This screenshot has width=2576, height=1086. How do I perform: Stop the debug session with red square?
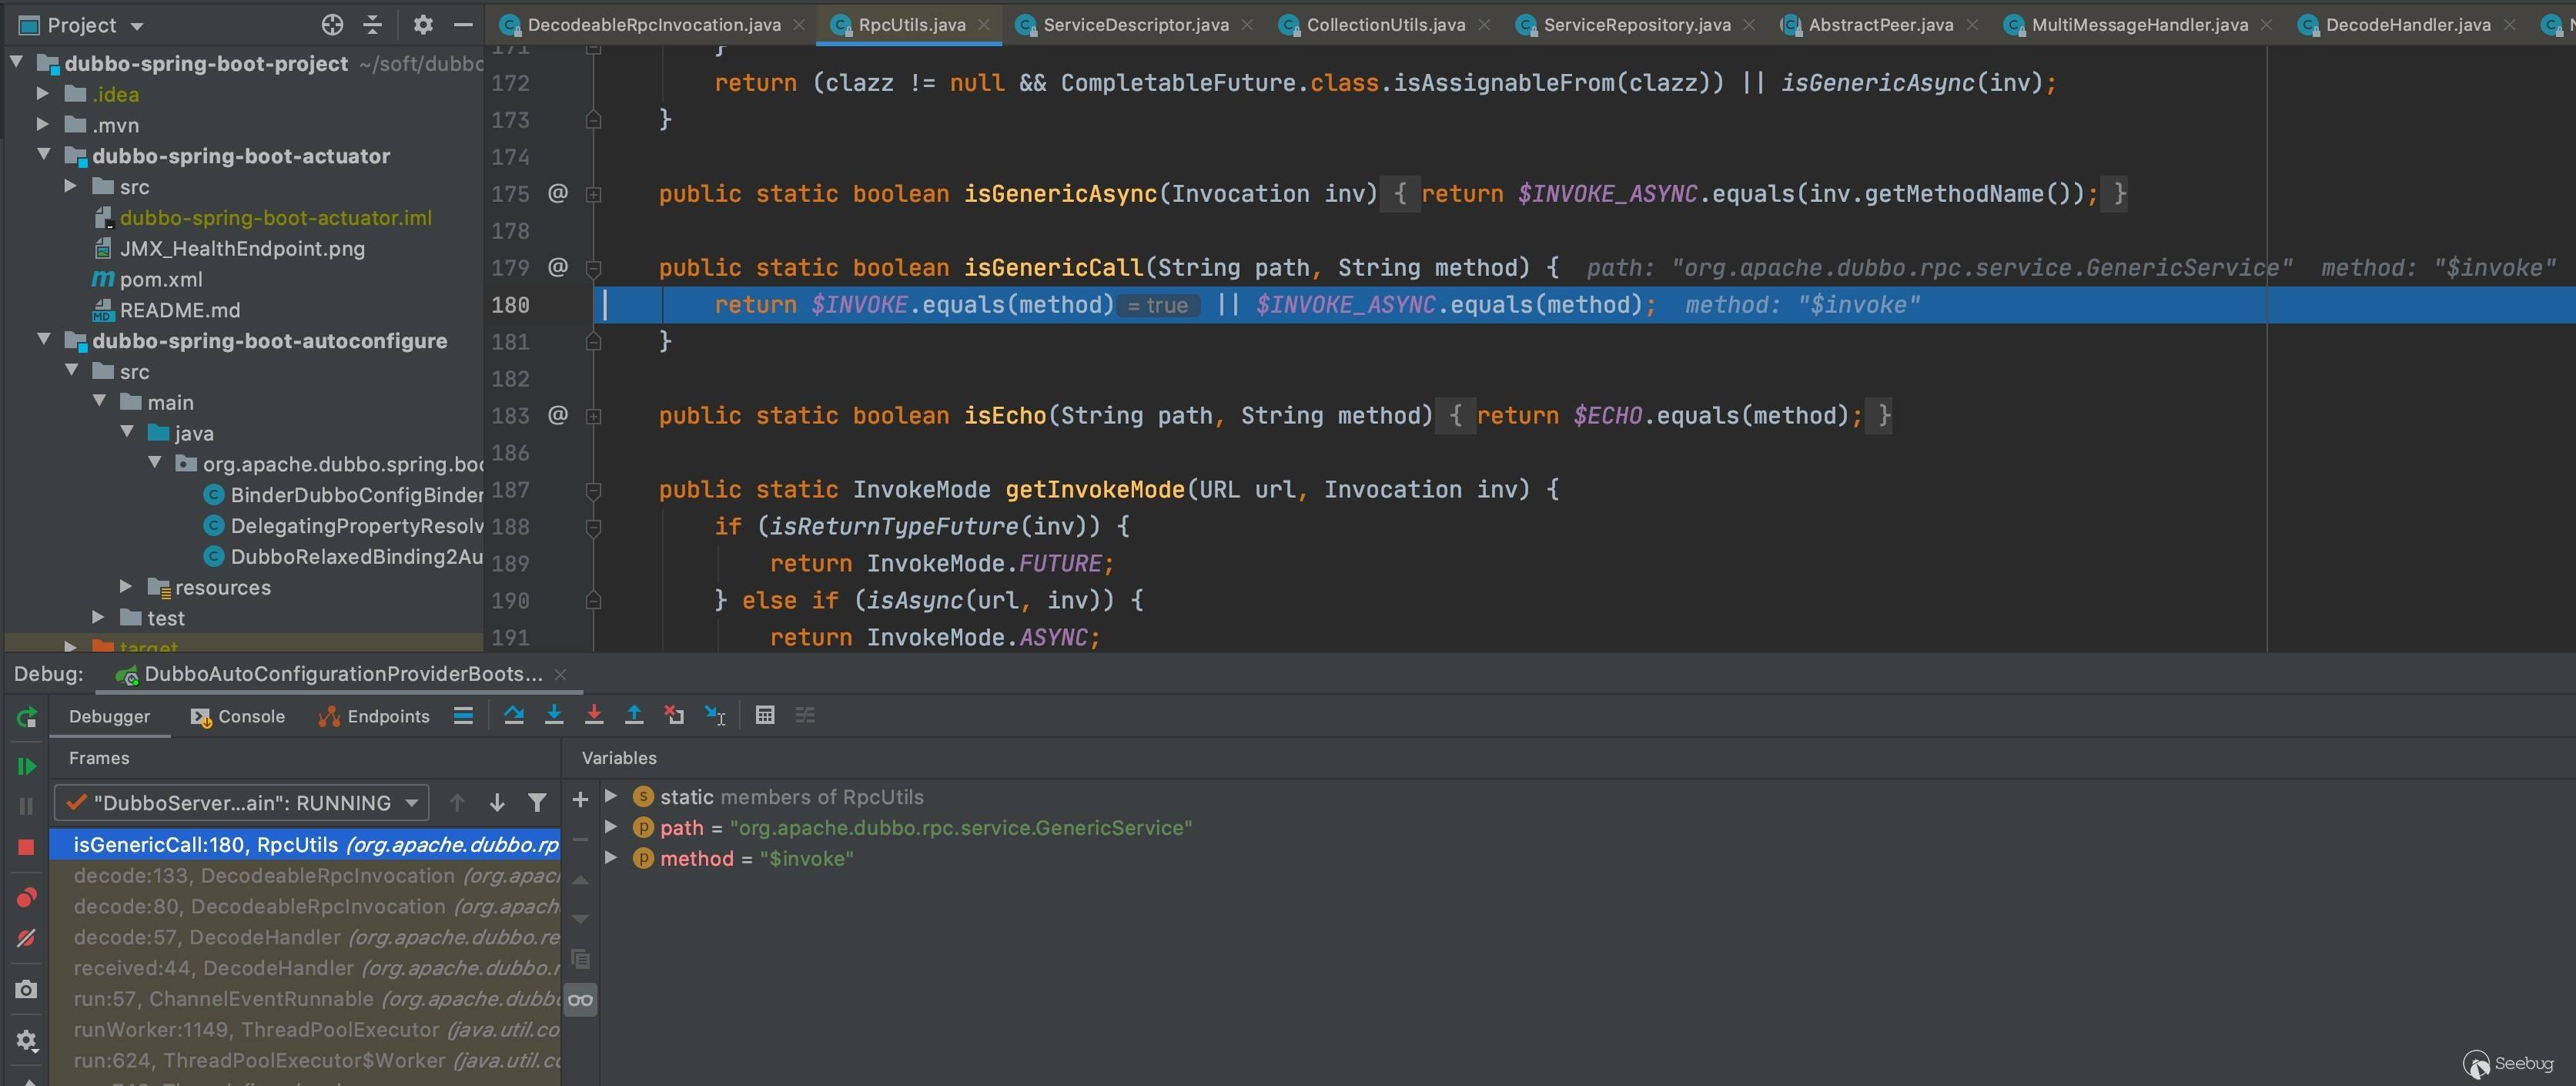[x=27, y=847]
